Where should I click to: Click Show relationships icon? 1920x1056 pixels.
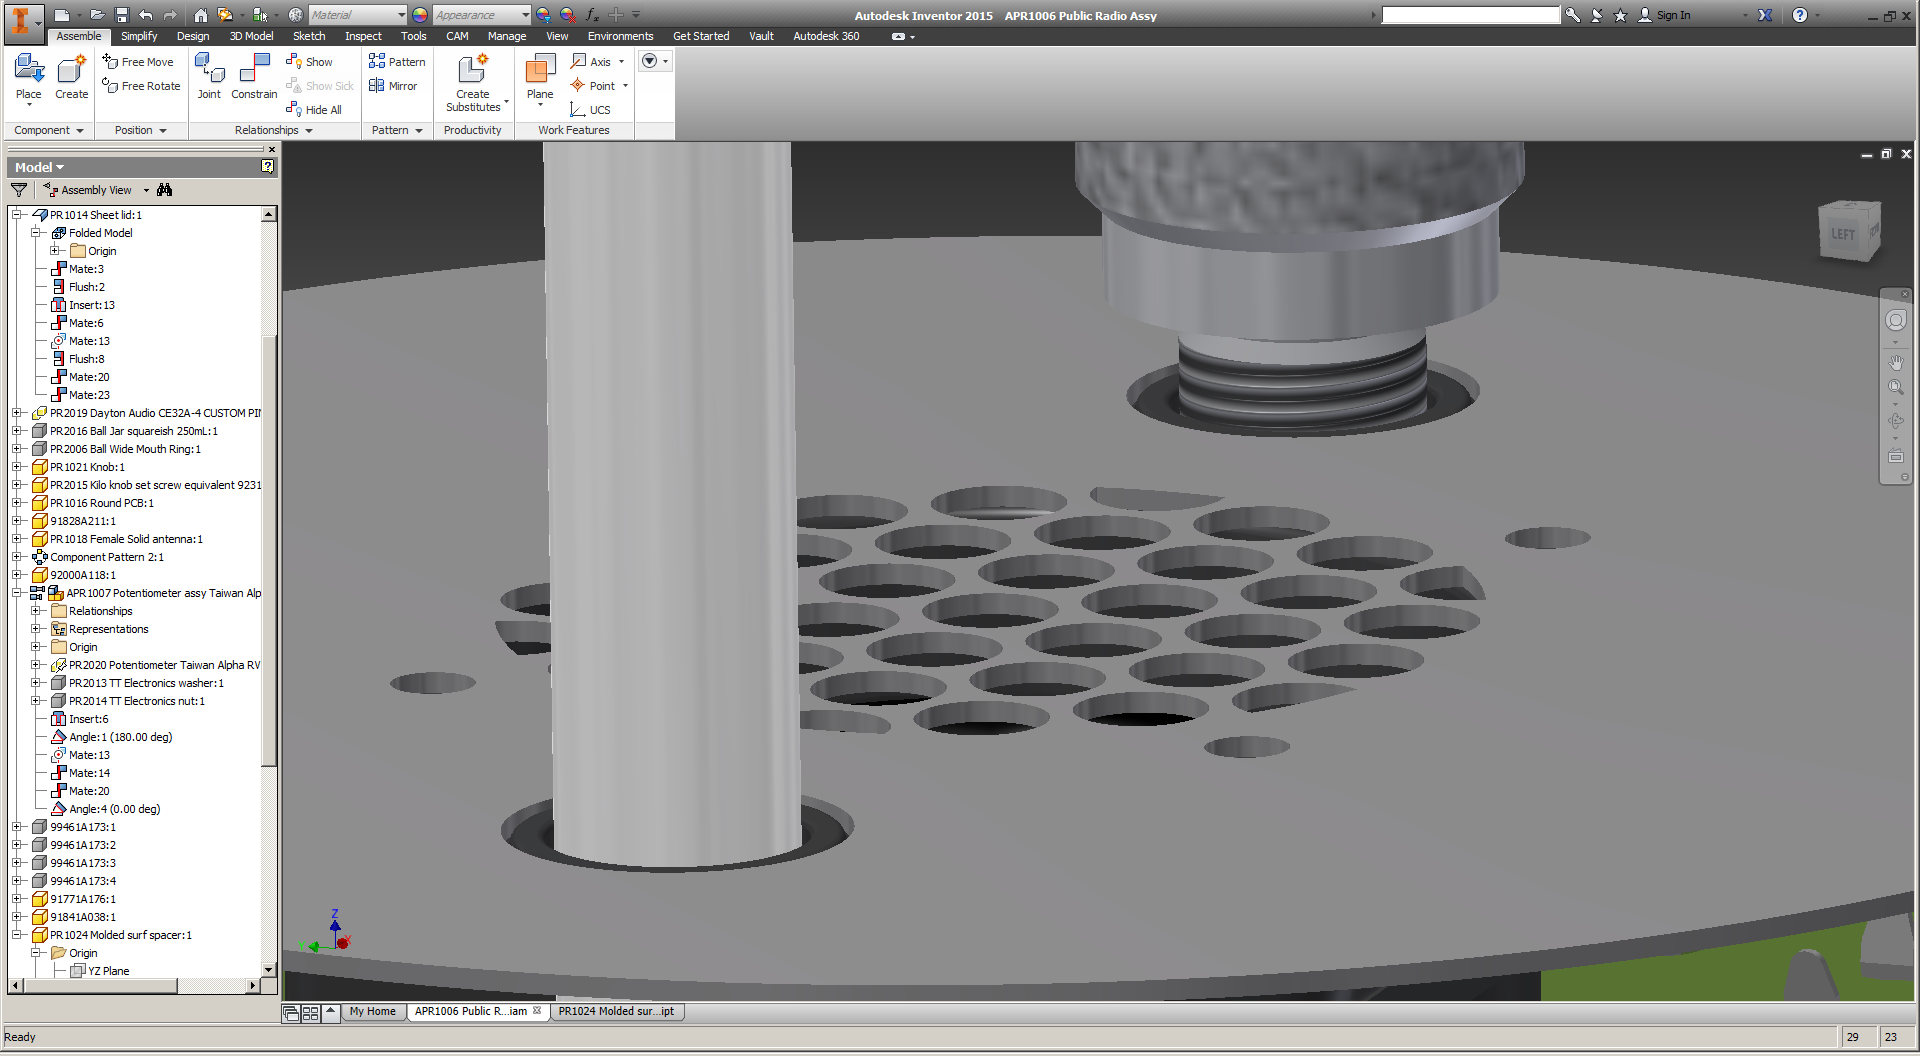coord(309,62)
